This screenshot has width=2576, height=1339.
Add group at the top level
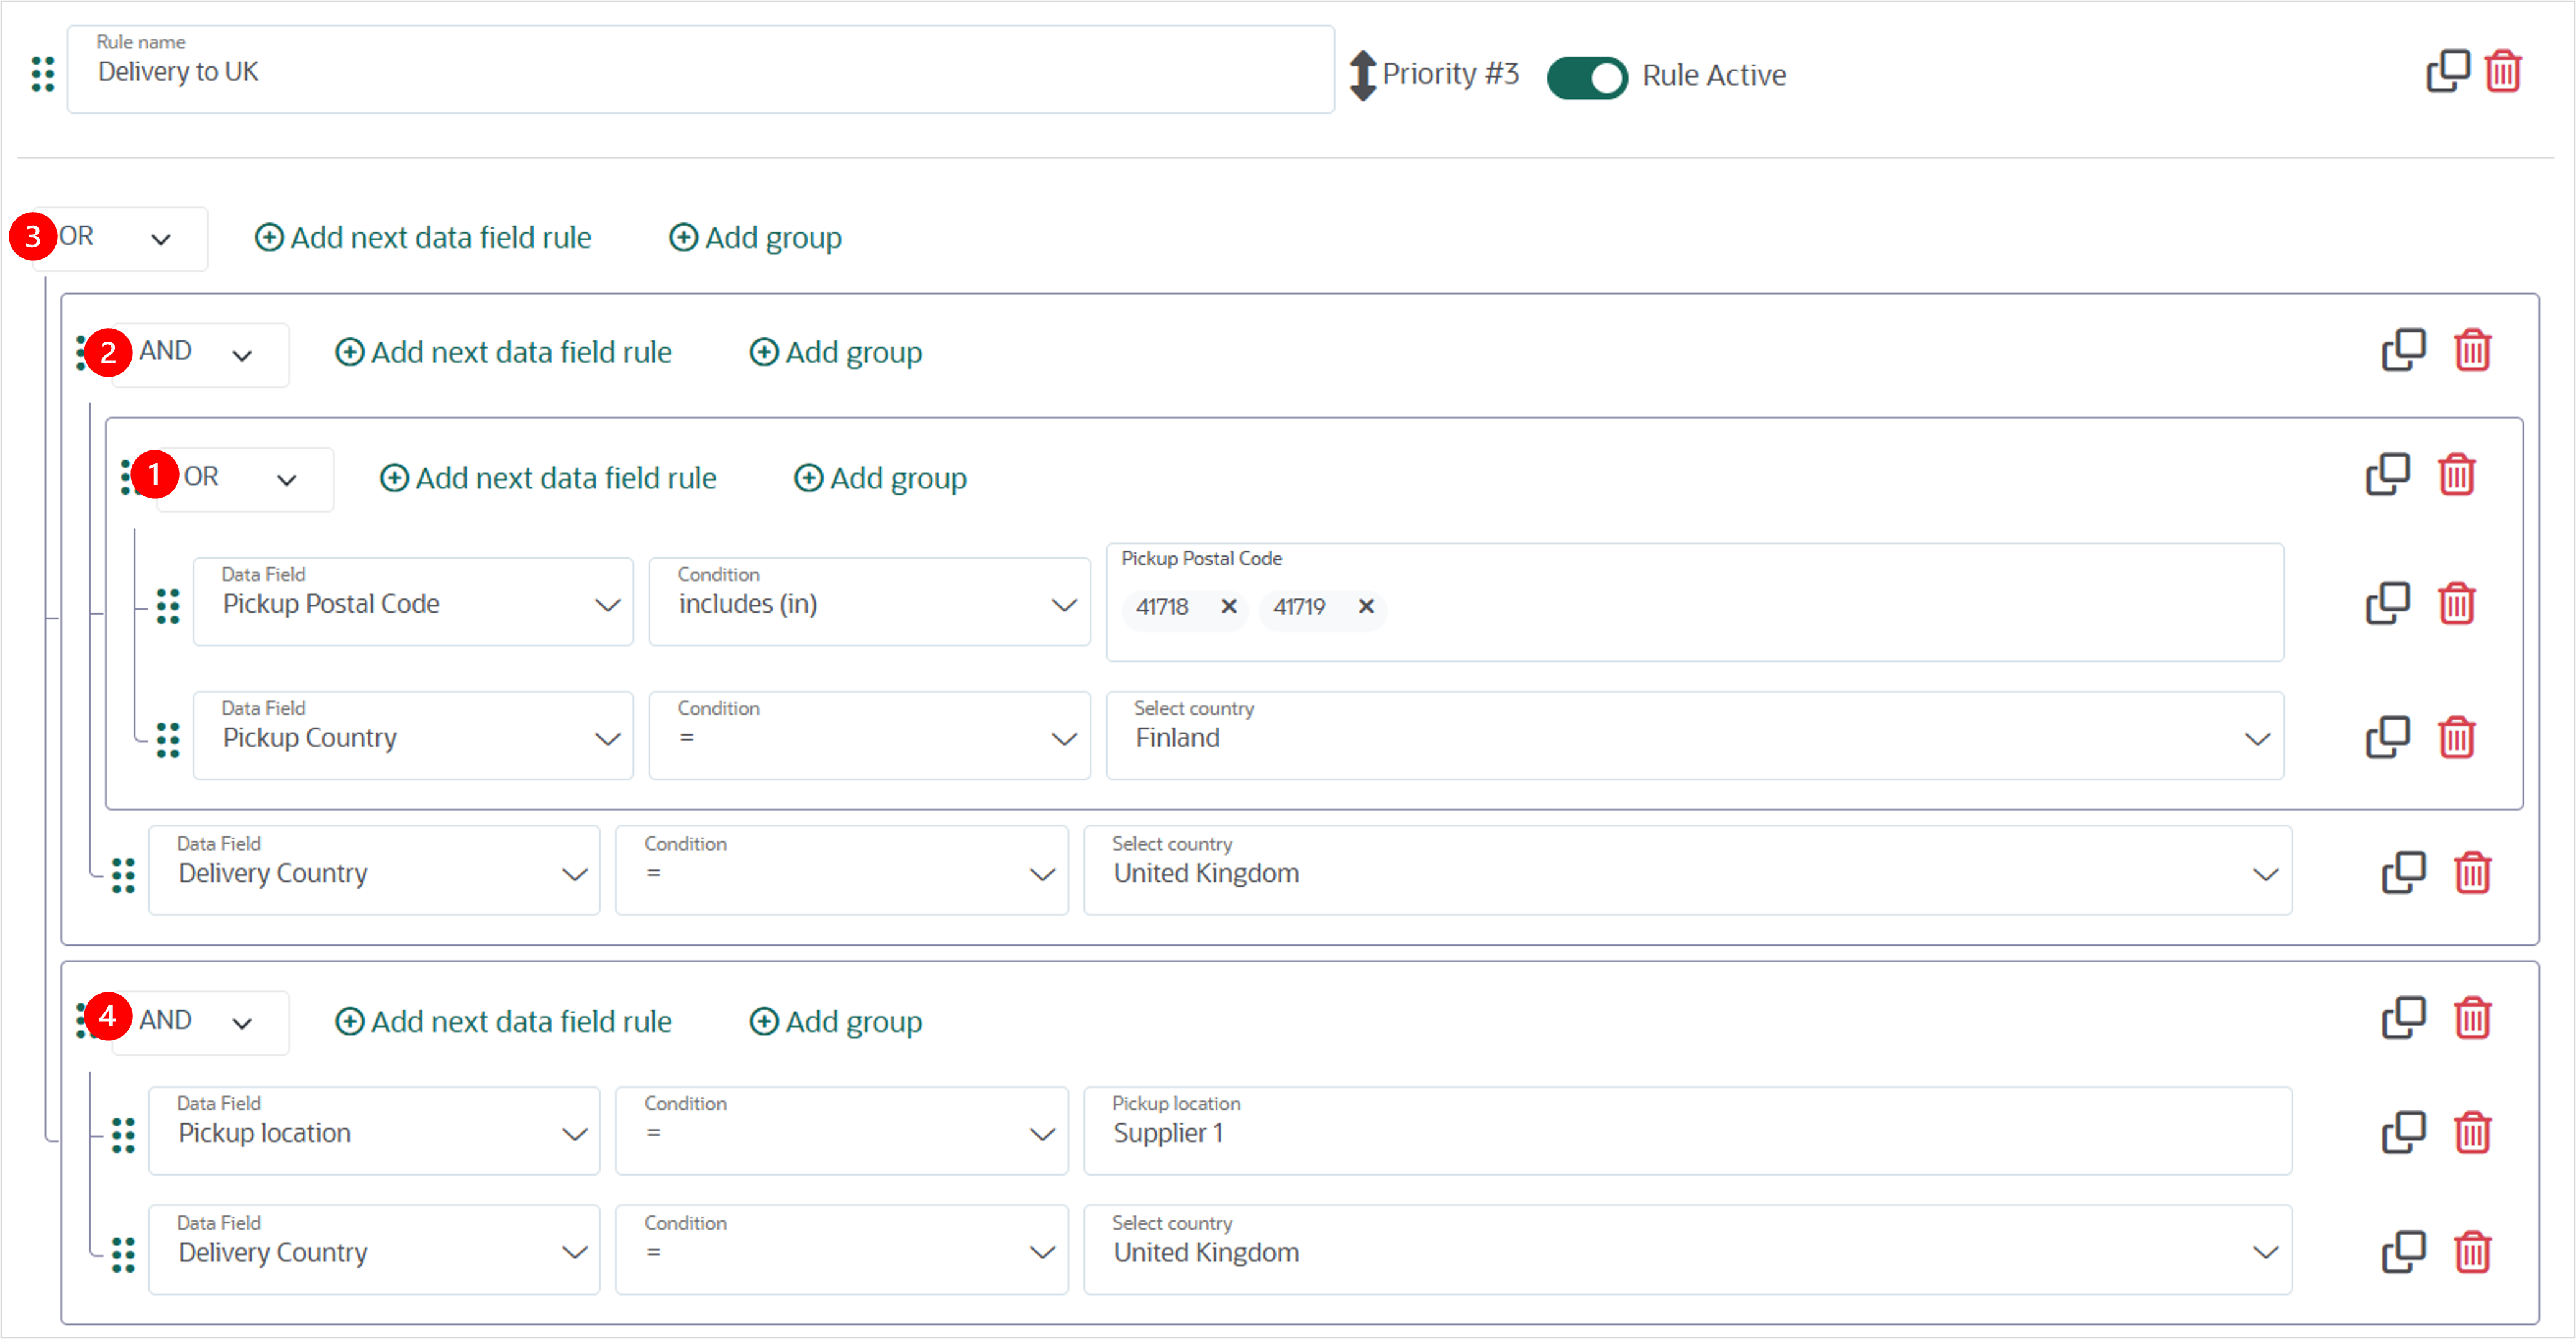point(755,238)
